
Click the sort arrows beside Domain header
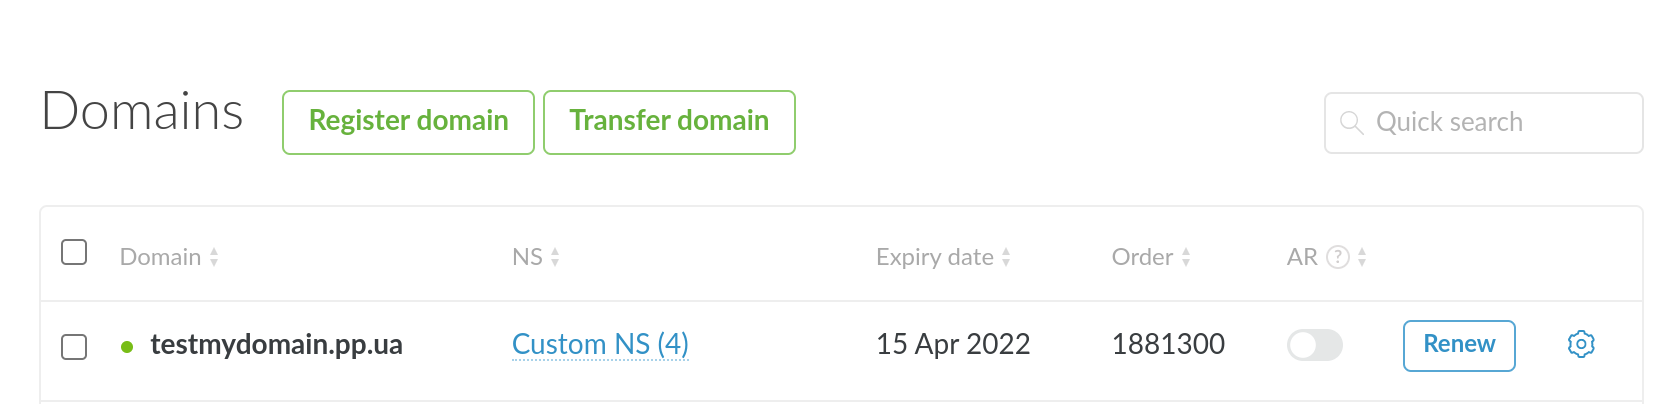tap(214, 258)
